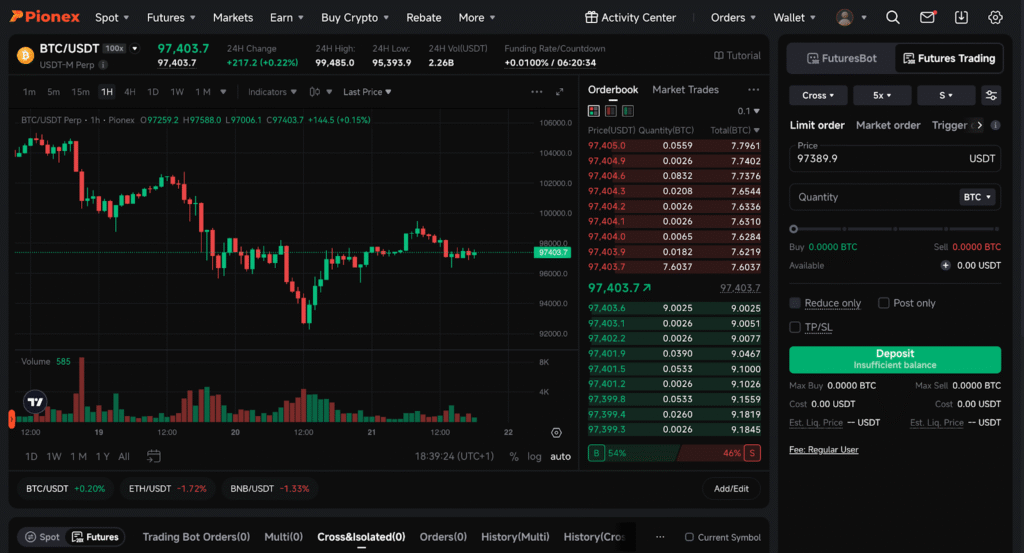Click the info icon beside order types
The image size is (1024, 553).
click(995, 125)
